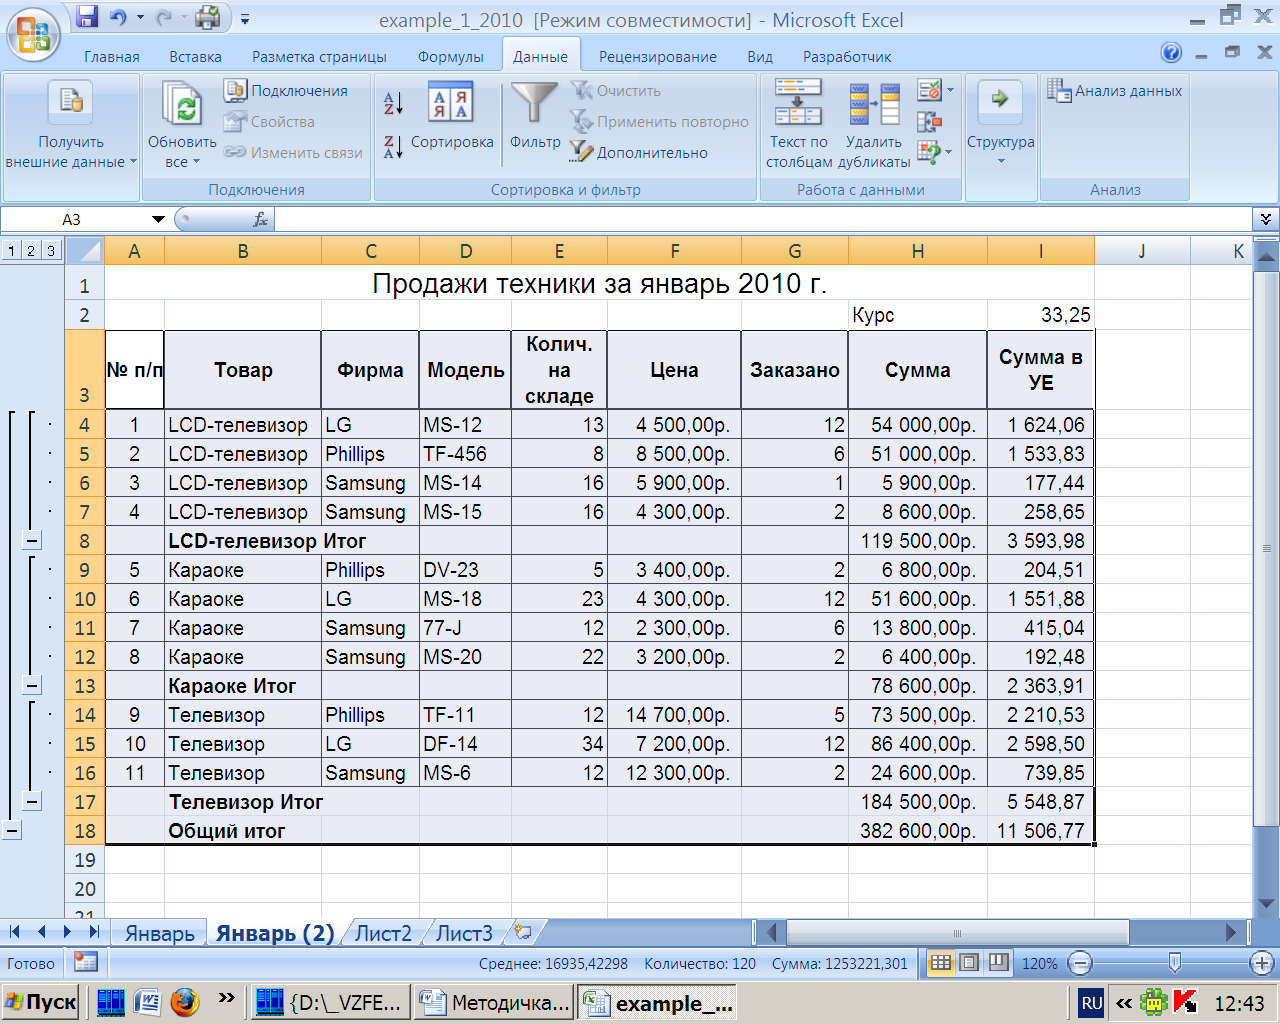1280x1024 pixels.
Task: Undo last action in quick access toolbar
Action: coord(118,17)
